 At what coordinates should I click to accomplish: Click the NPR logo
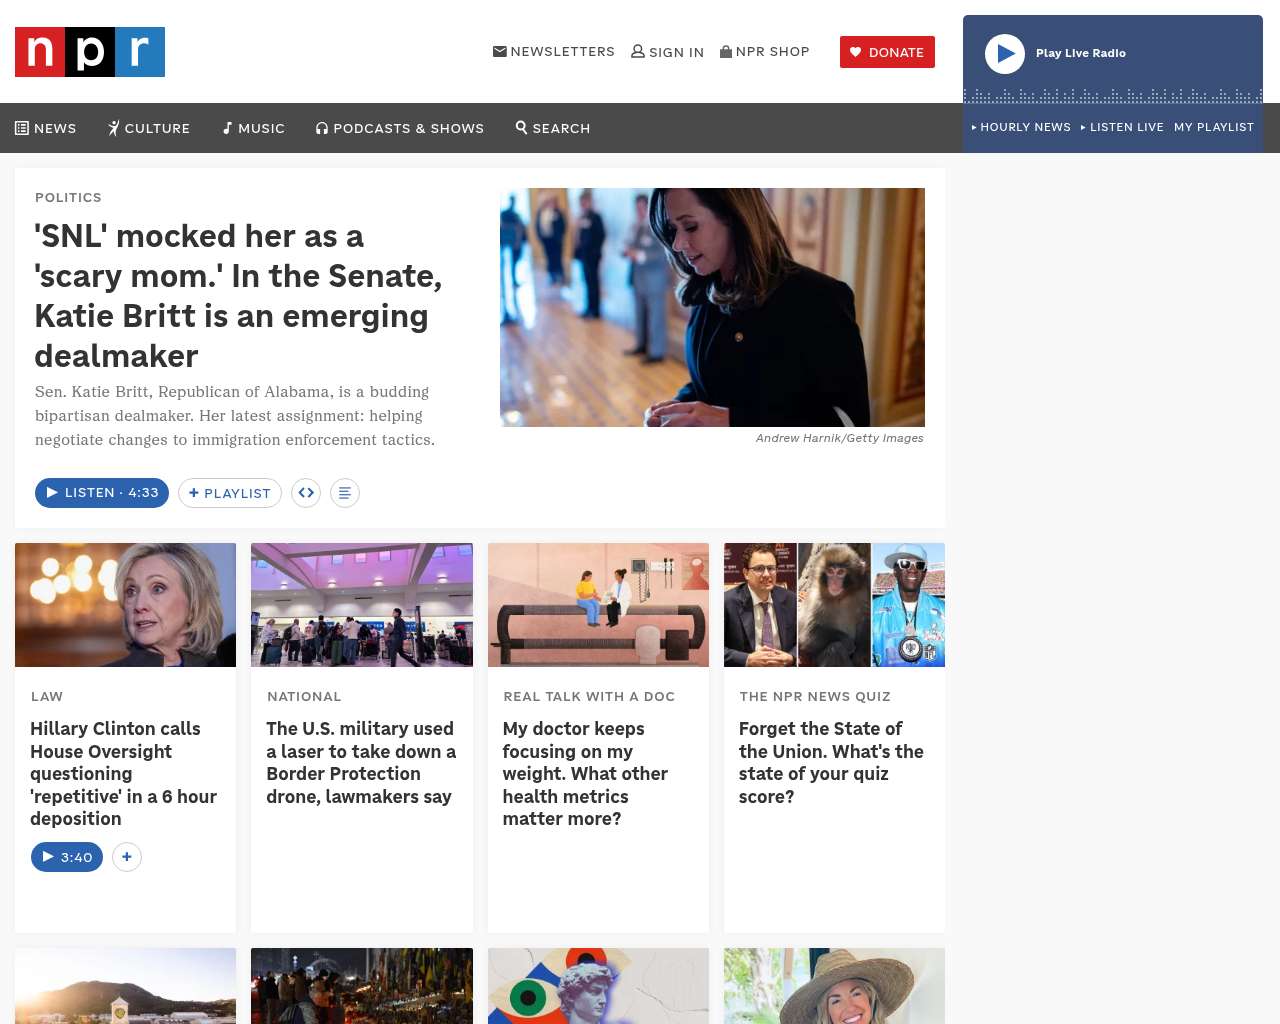click(90, 52)
